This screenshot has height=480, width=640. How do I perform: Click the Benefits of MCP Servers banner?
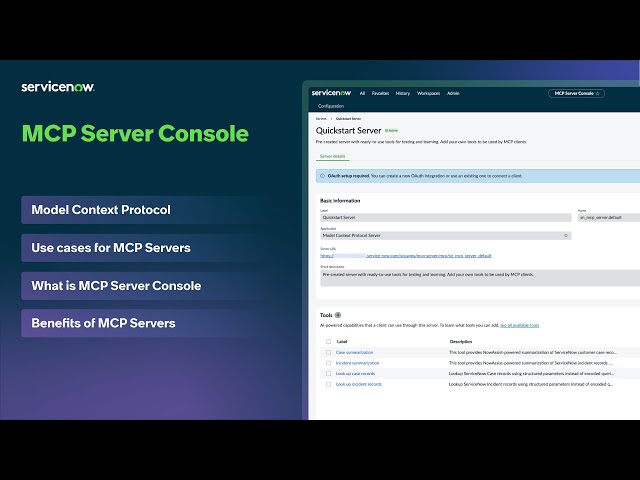(141, 323)
